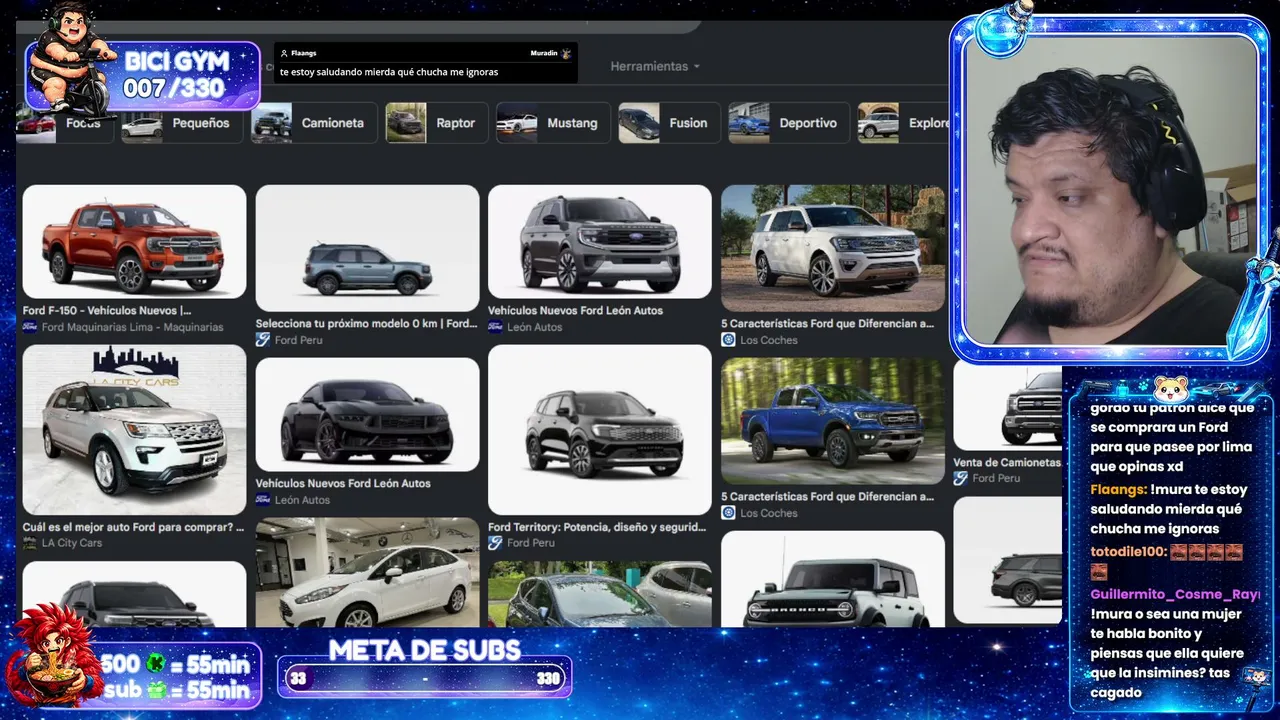Open the black Ford Territory SUV image
Image resolution: width=1280 pixels, height=720 pixels.
[600, 430]
